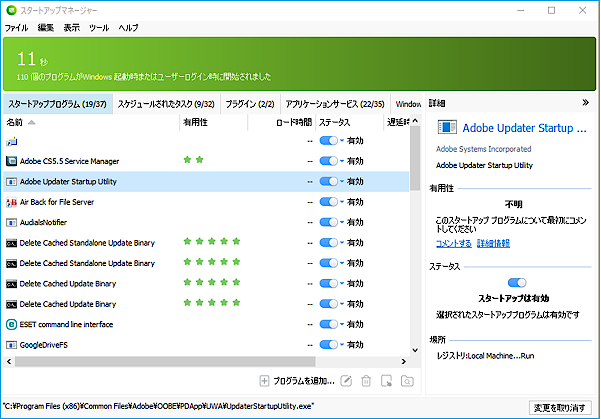Switch to スケジュールされたタスク (9/32) tab
The image size is (601, 419).
pos(166,104)
